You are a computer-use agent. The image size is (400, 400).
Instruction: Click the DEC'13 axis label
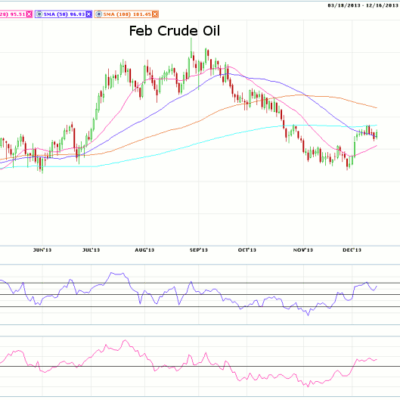pos(352,250)
